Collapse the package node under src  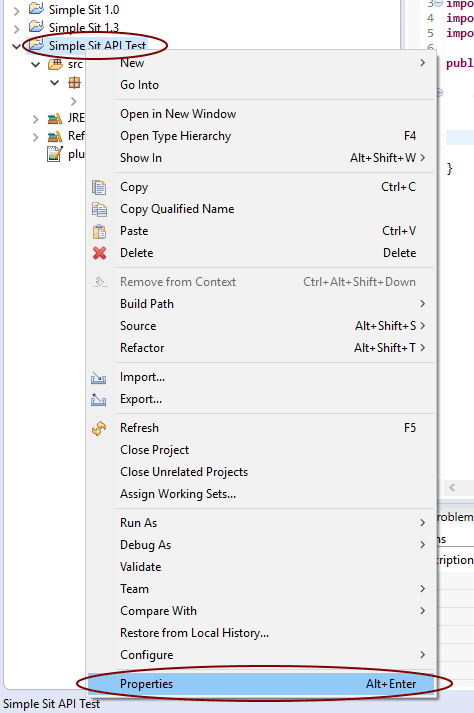tap(55, 83)
